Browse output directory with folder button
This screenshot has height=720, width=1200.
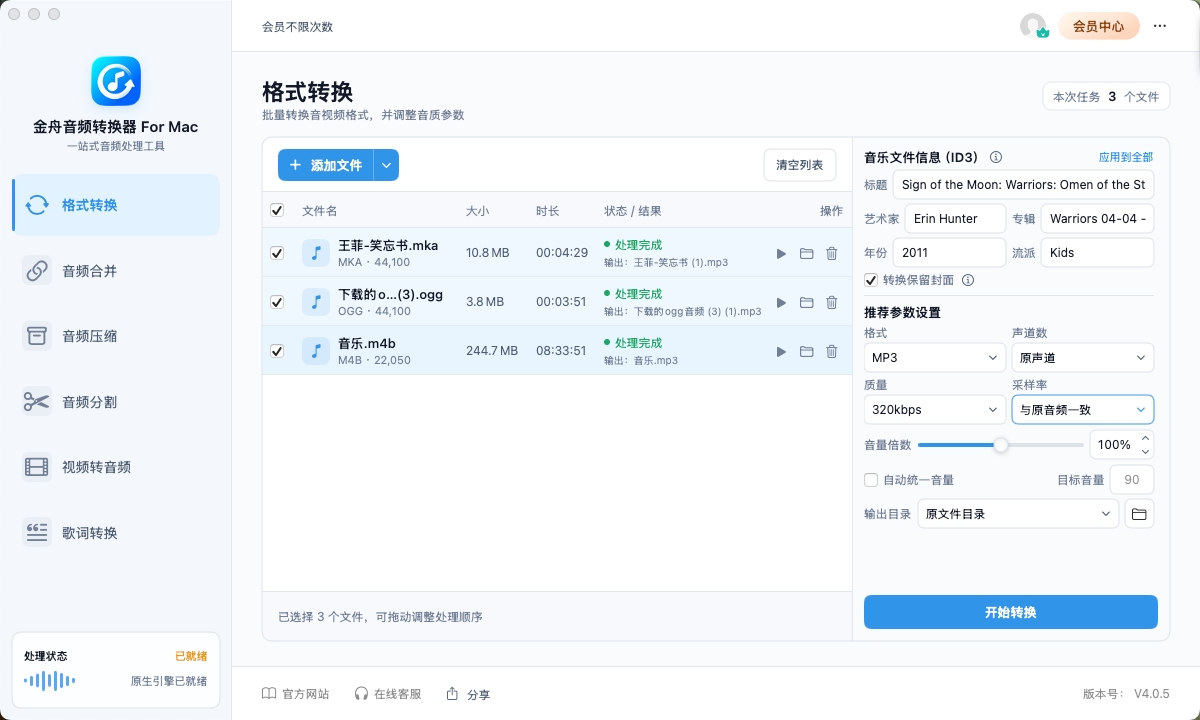pos(1138,514)
